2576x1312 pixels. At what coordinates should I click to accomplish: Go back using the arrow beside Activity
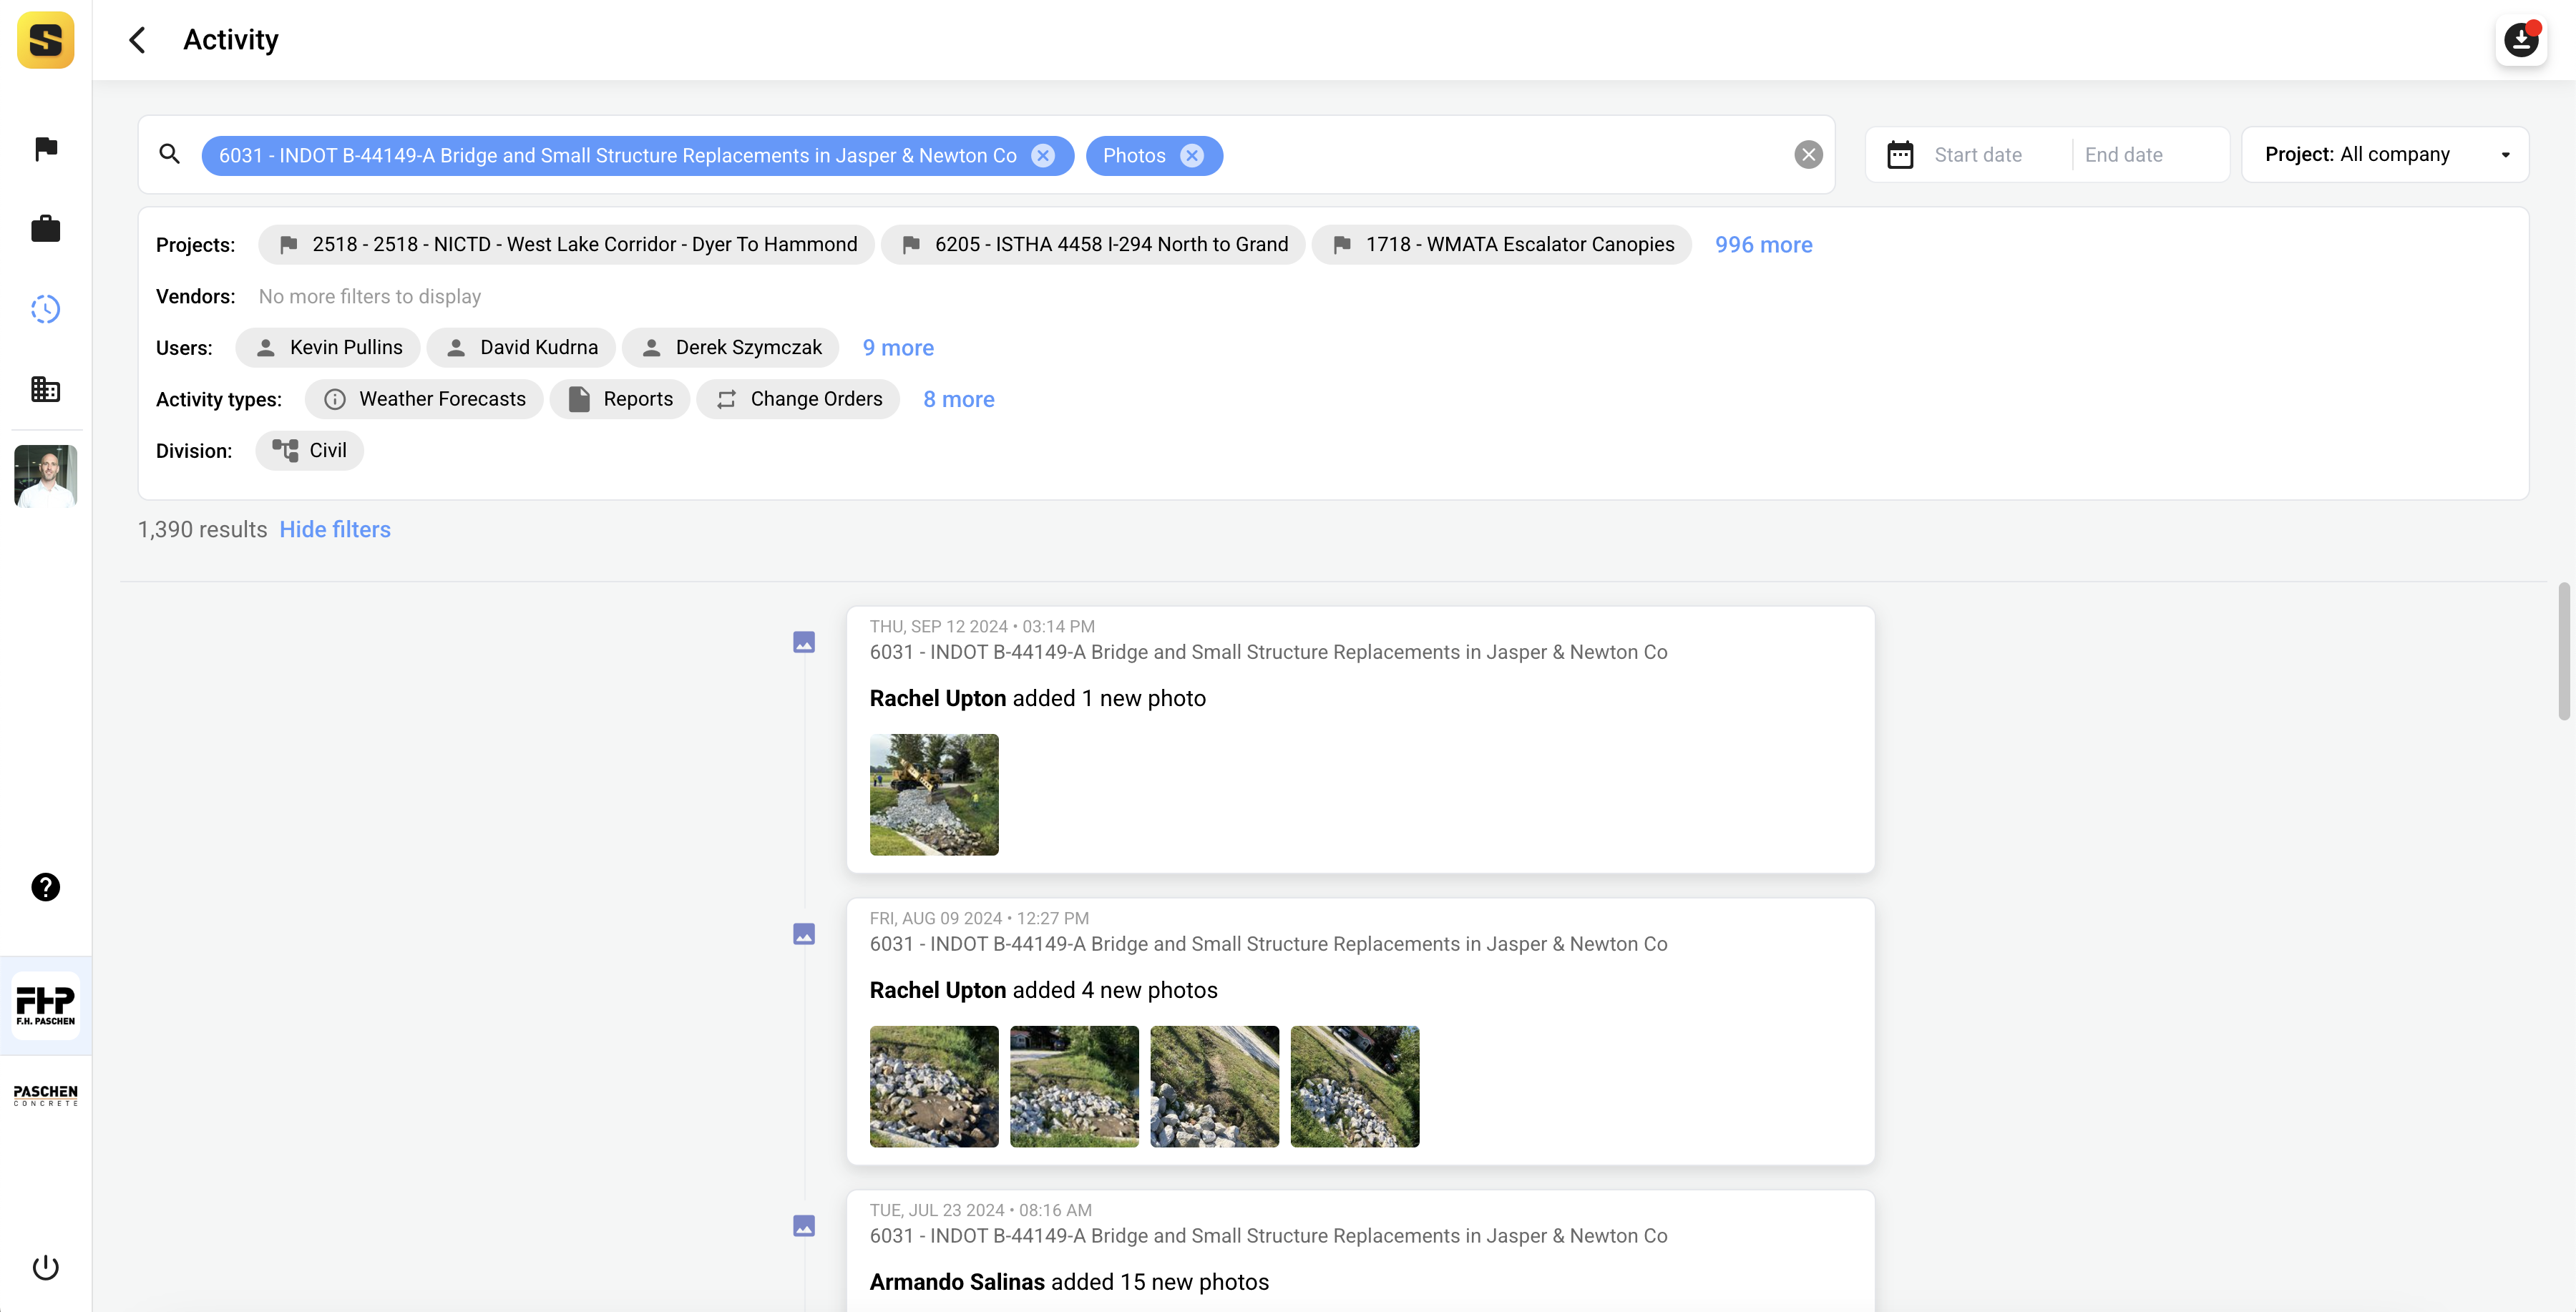click(x=138, y=40)
